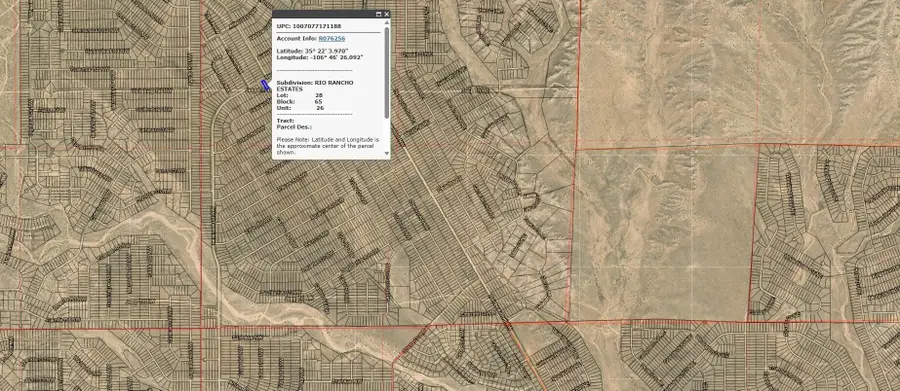Click the Lot: 28 row
The image size is (900, 391).
(x=300, y=95)
